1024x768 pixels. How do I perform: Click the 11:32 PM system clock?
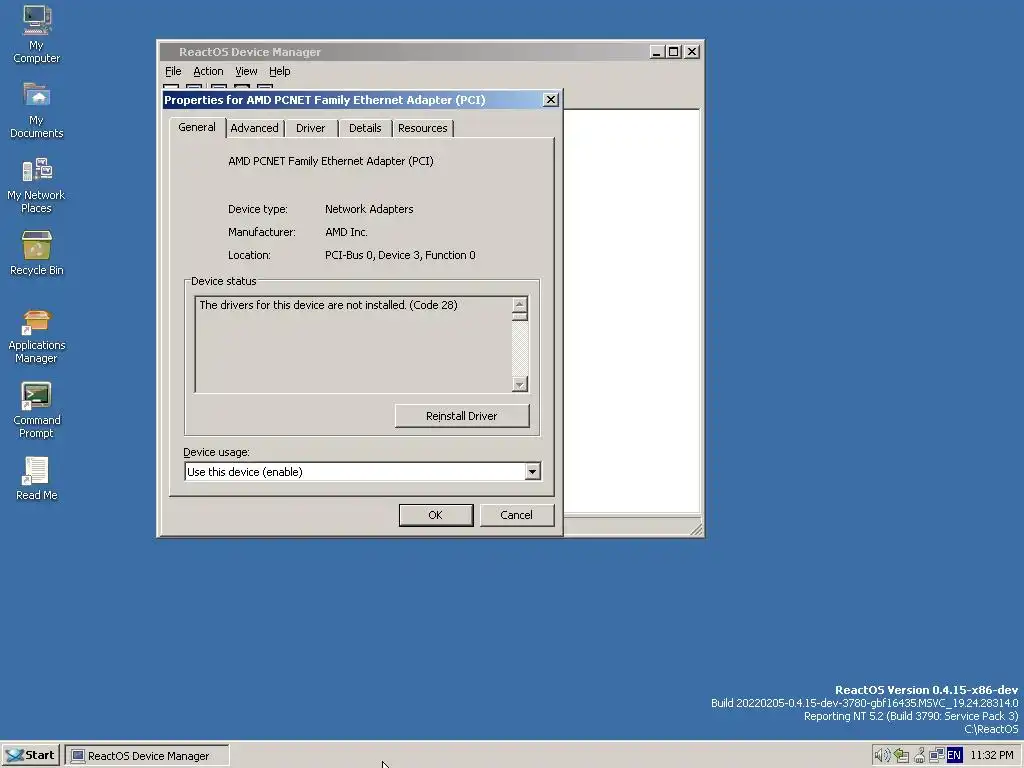click(992, 756)
